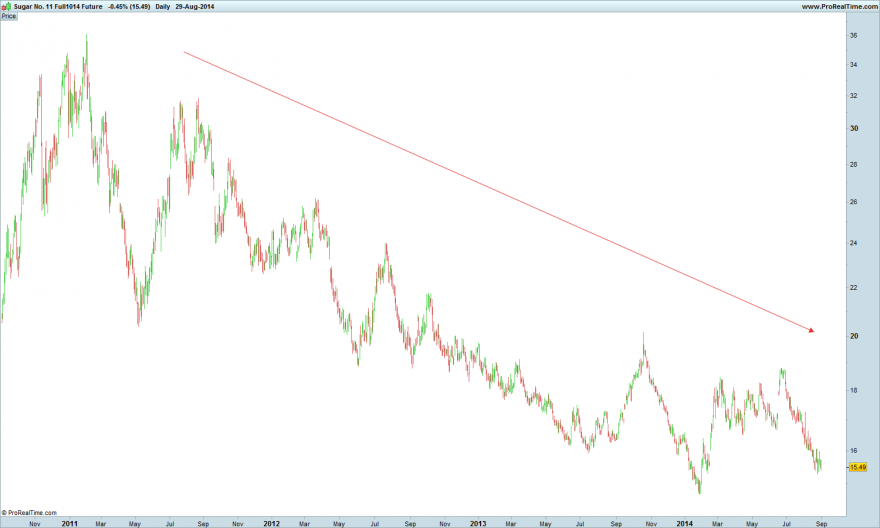This screenshot has width=880, height=528.
Task: Click the 36 price axis label
Action: coord(854,35)
